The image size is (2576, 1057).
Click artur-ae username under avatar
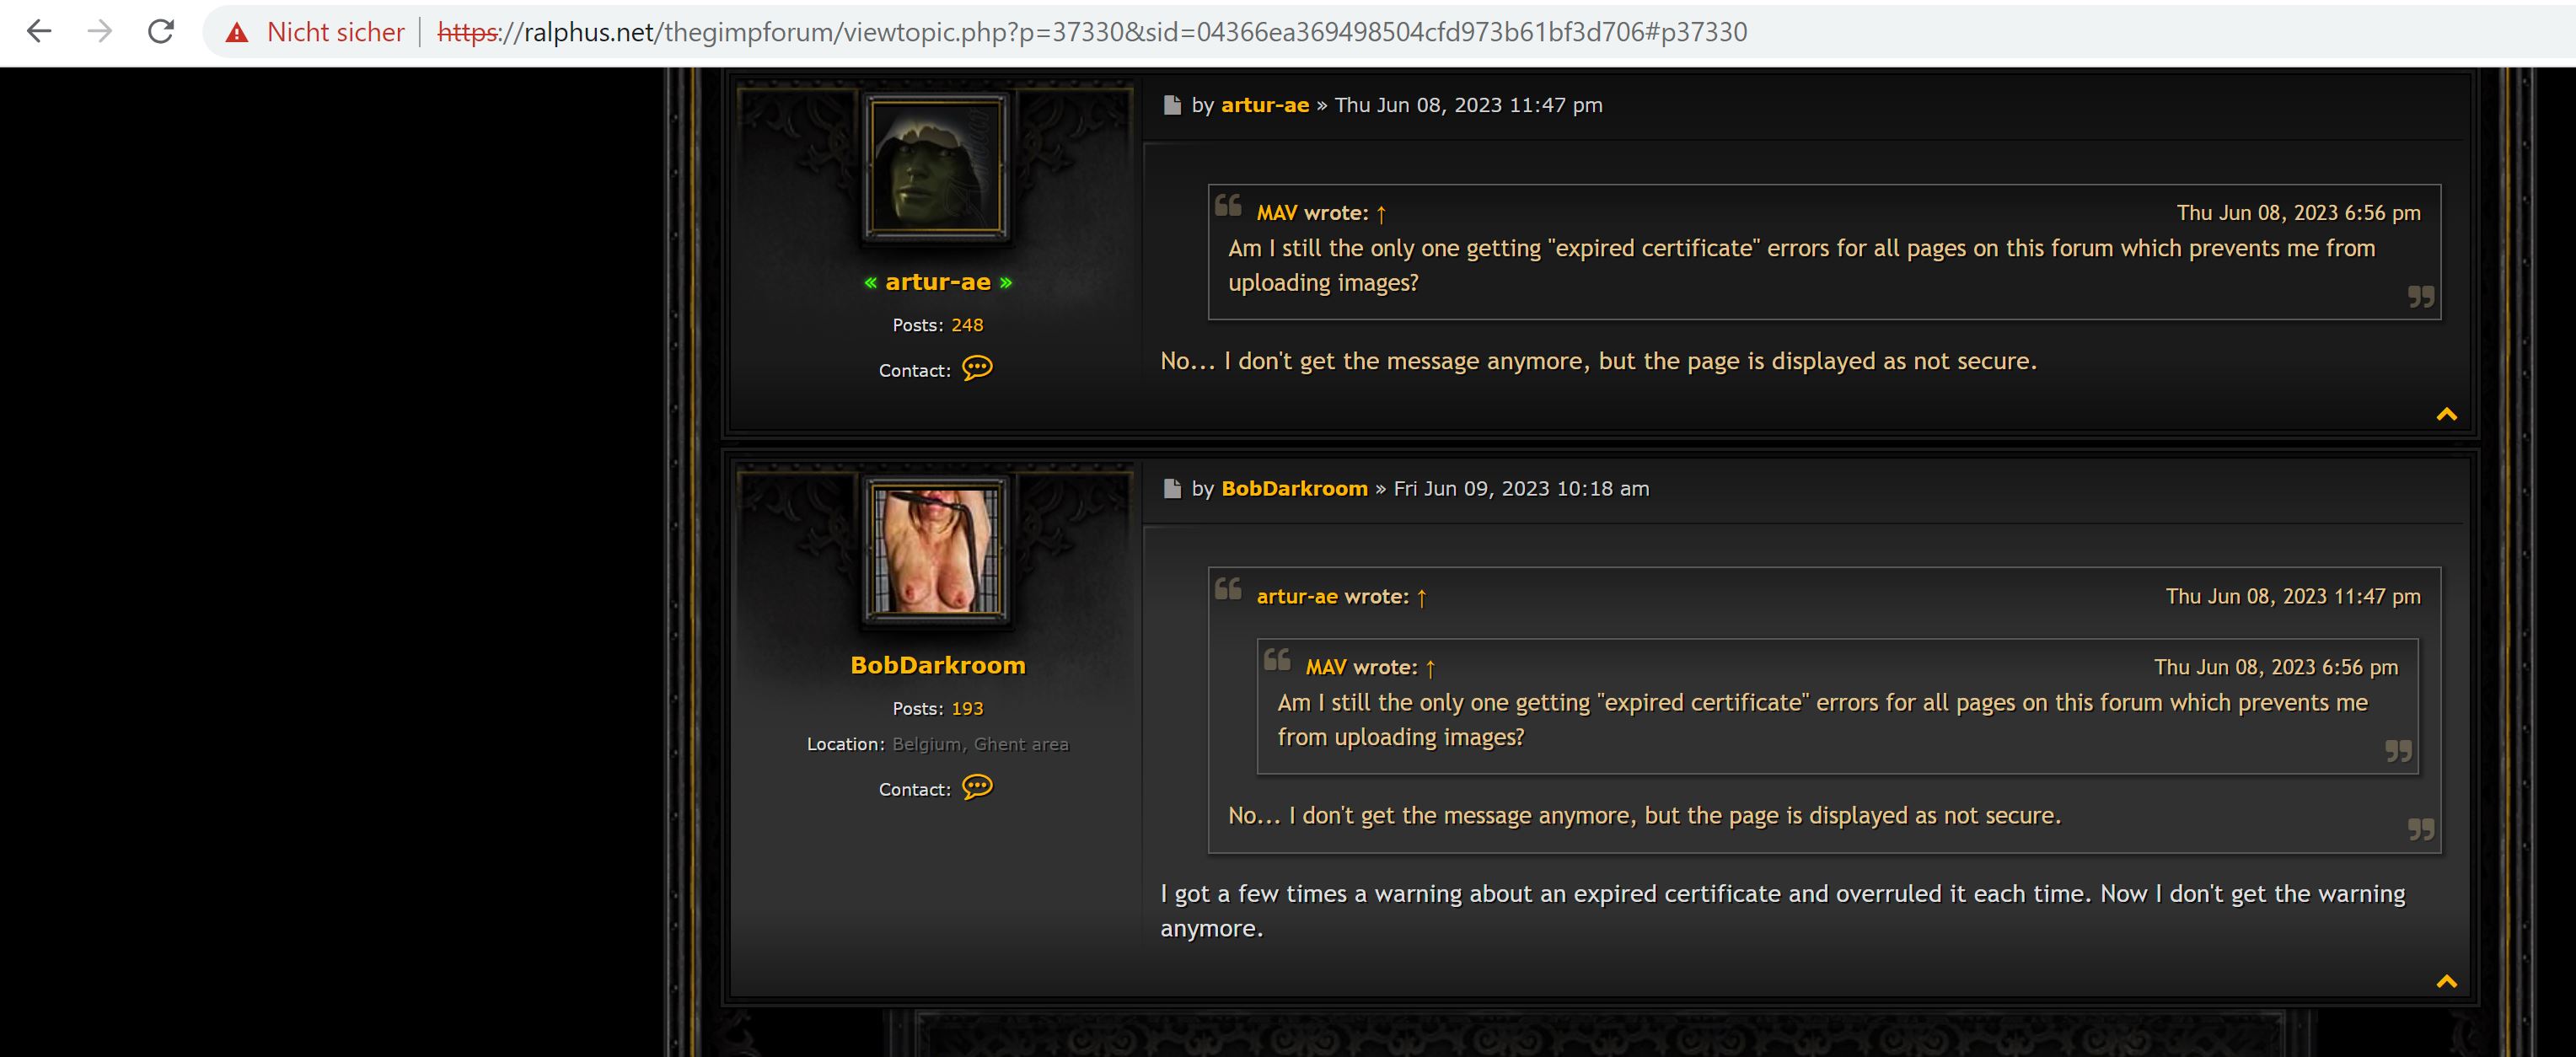click(x=937, y=282)
